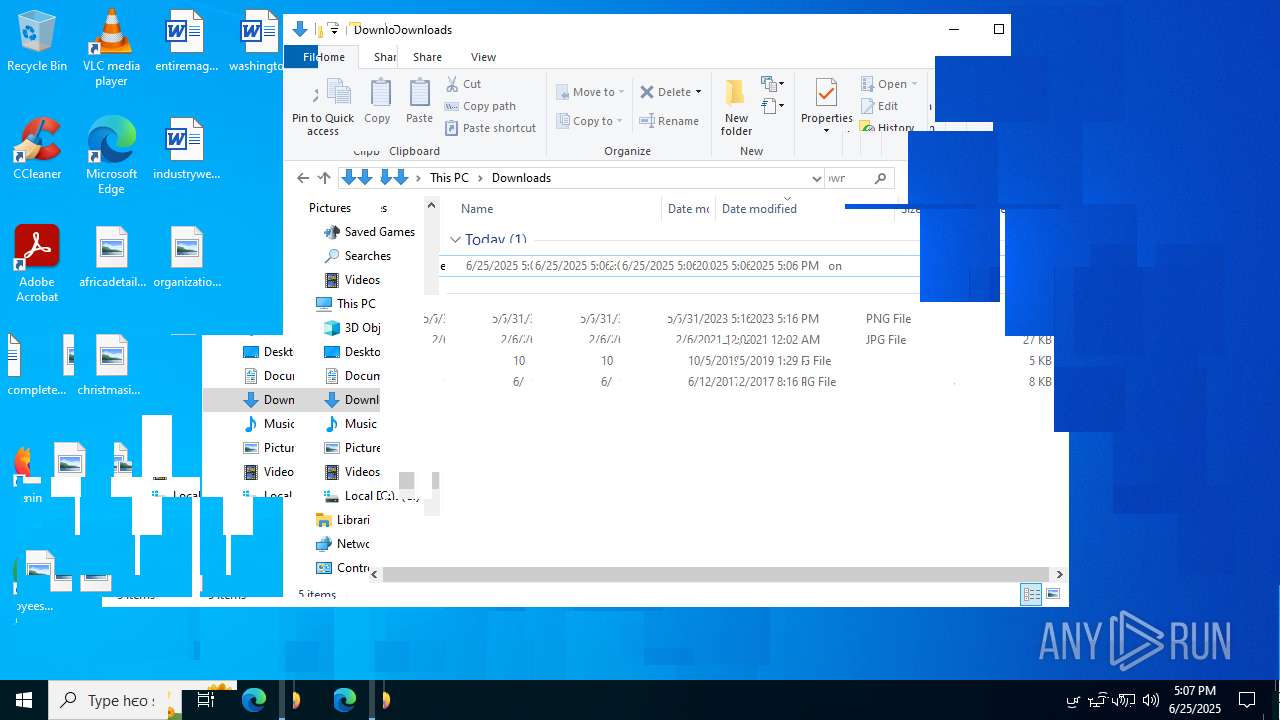1280x720 pixels.
Task: Sort by the Date modified column header
Action: [759, 209]
